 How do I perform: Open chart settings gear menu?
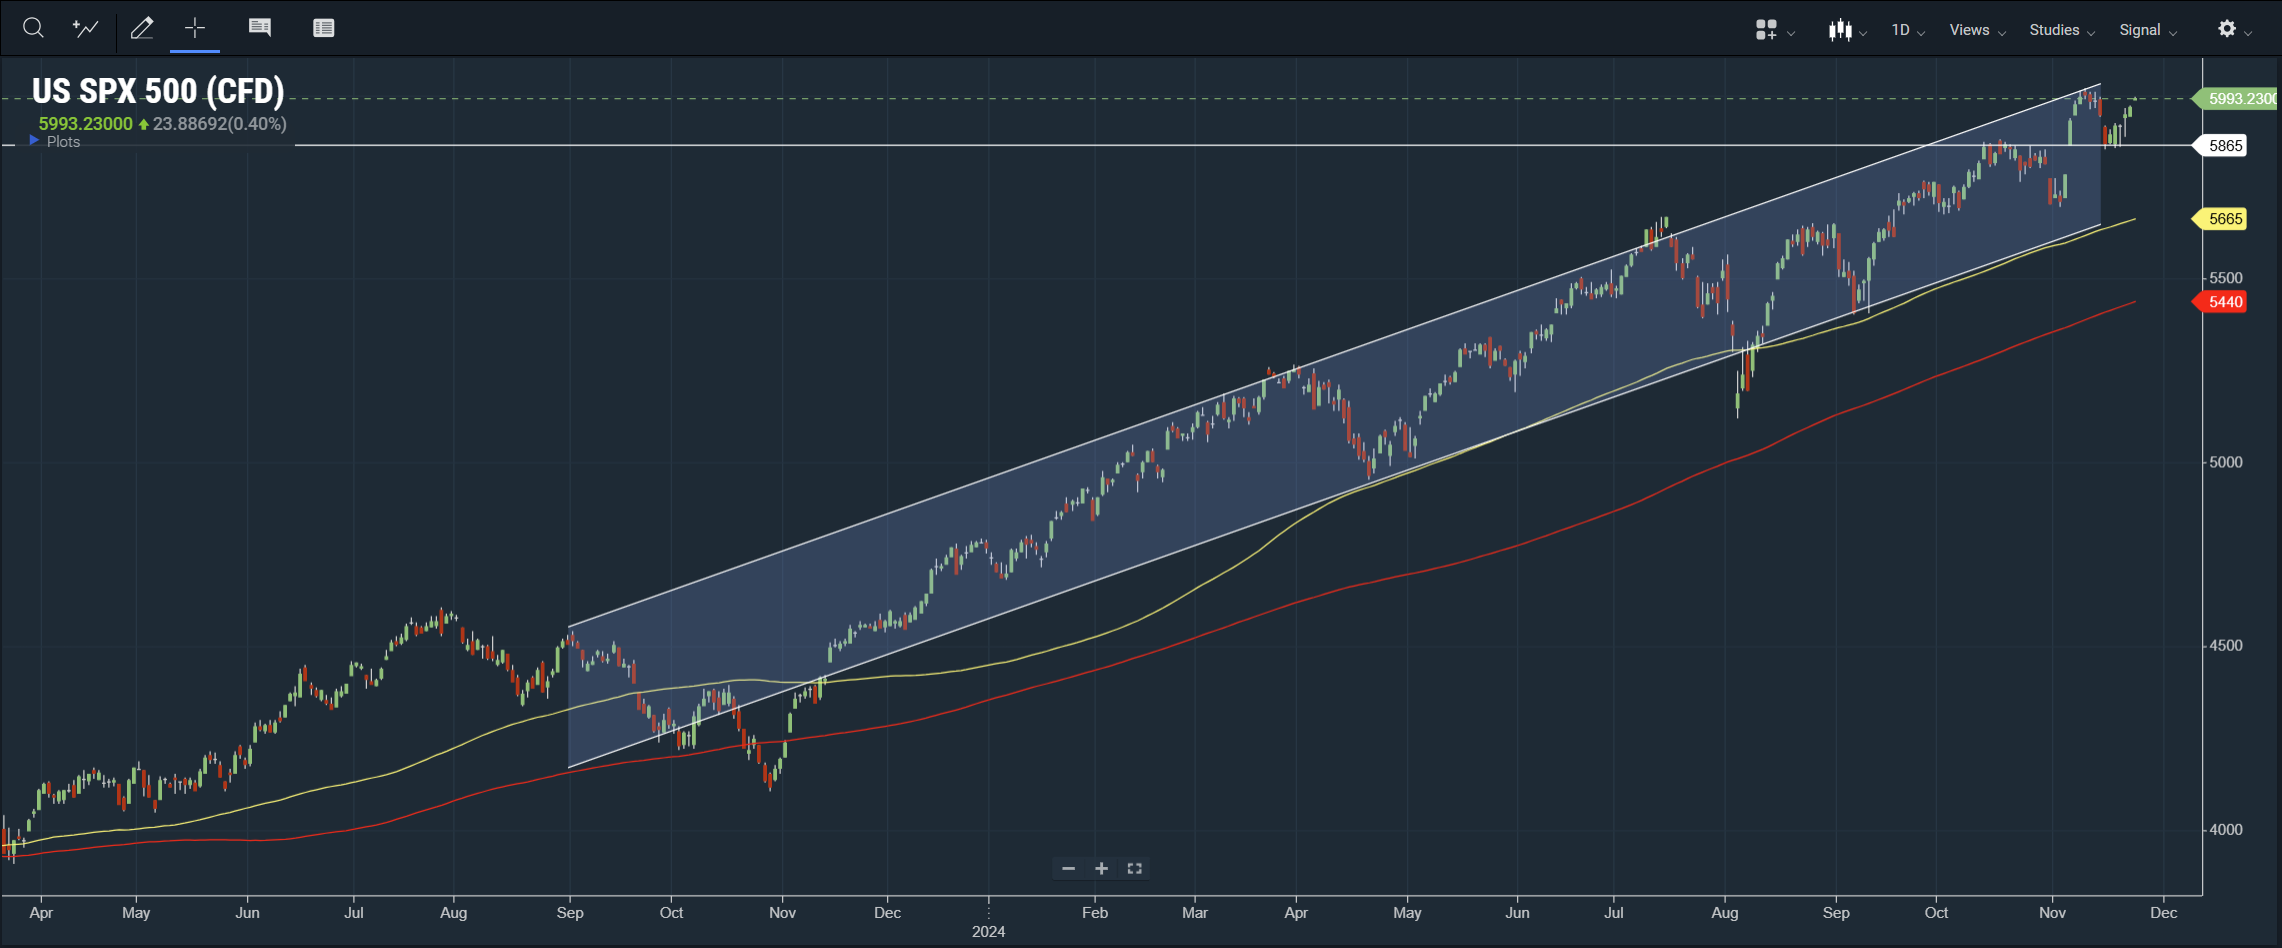[2234, 29]
